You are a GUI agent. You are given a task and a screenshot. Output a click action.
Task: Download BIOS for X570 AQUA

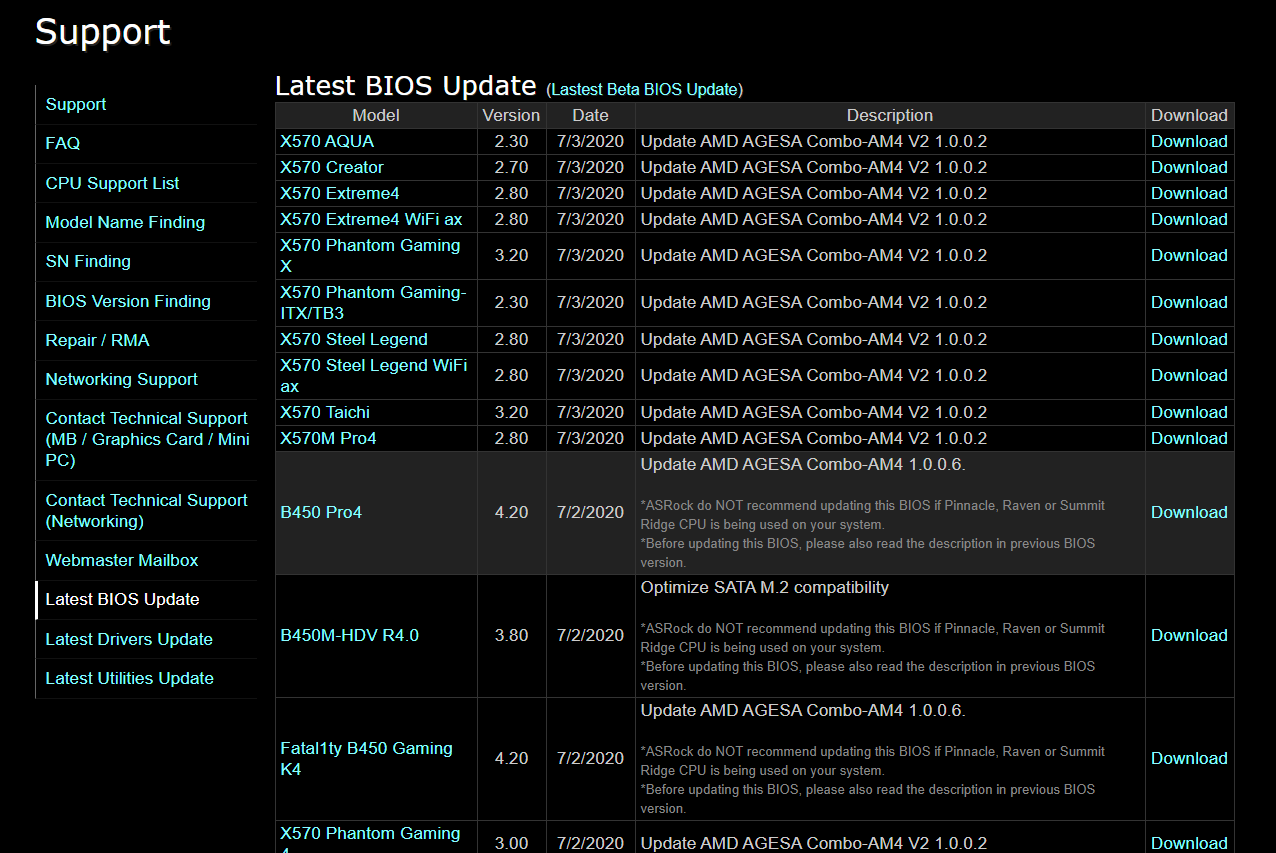[x=1189, y=141]
